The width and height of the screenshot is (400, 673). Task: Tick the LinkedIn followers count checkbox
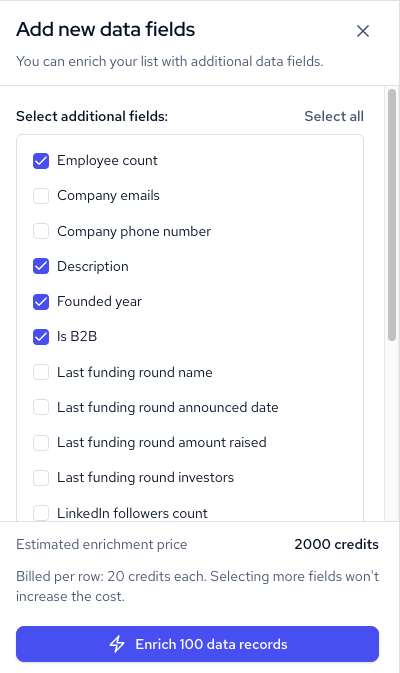point(41,513)
